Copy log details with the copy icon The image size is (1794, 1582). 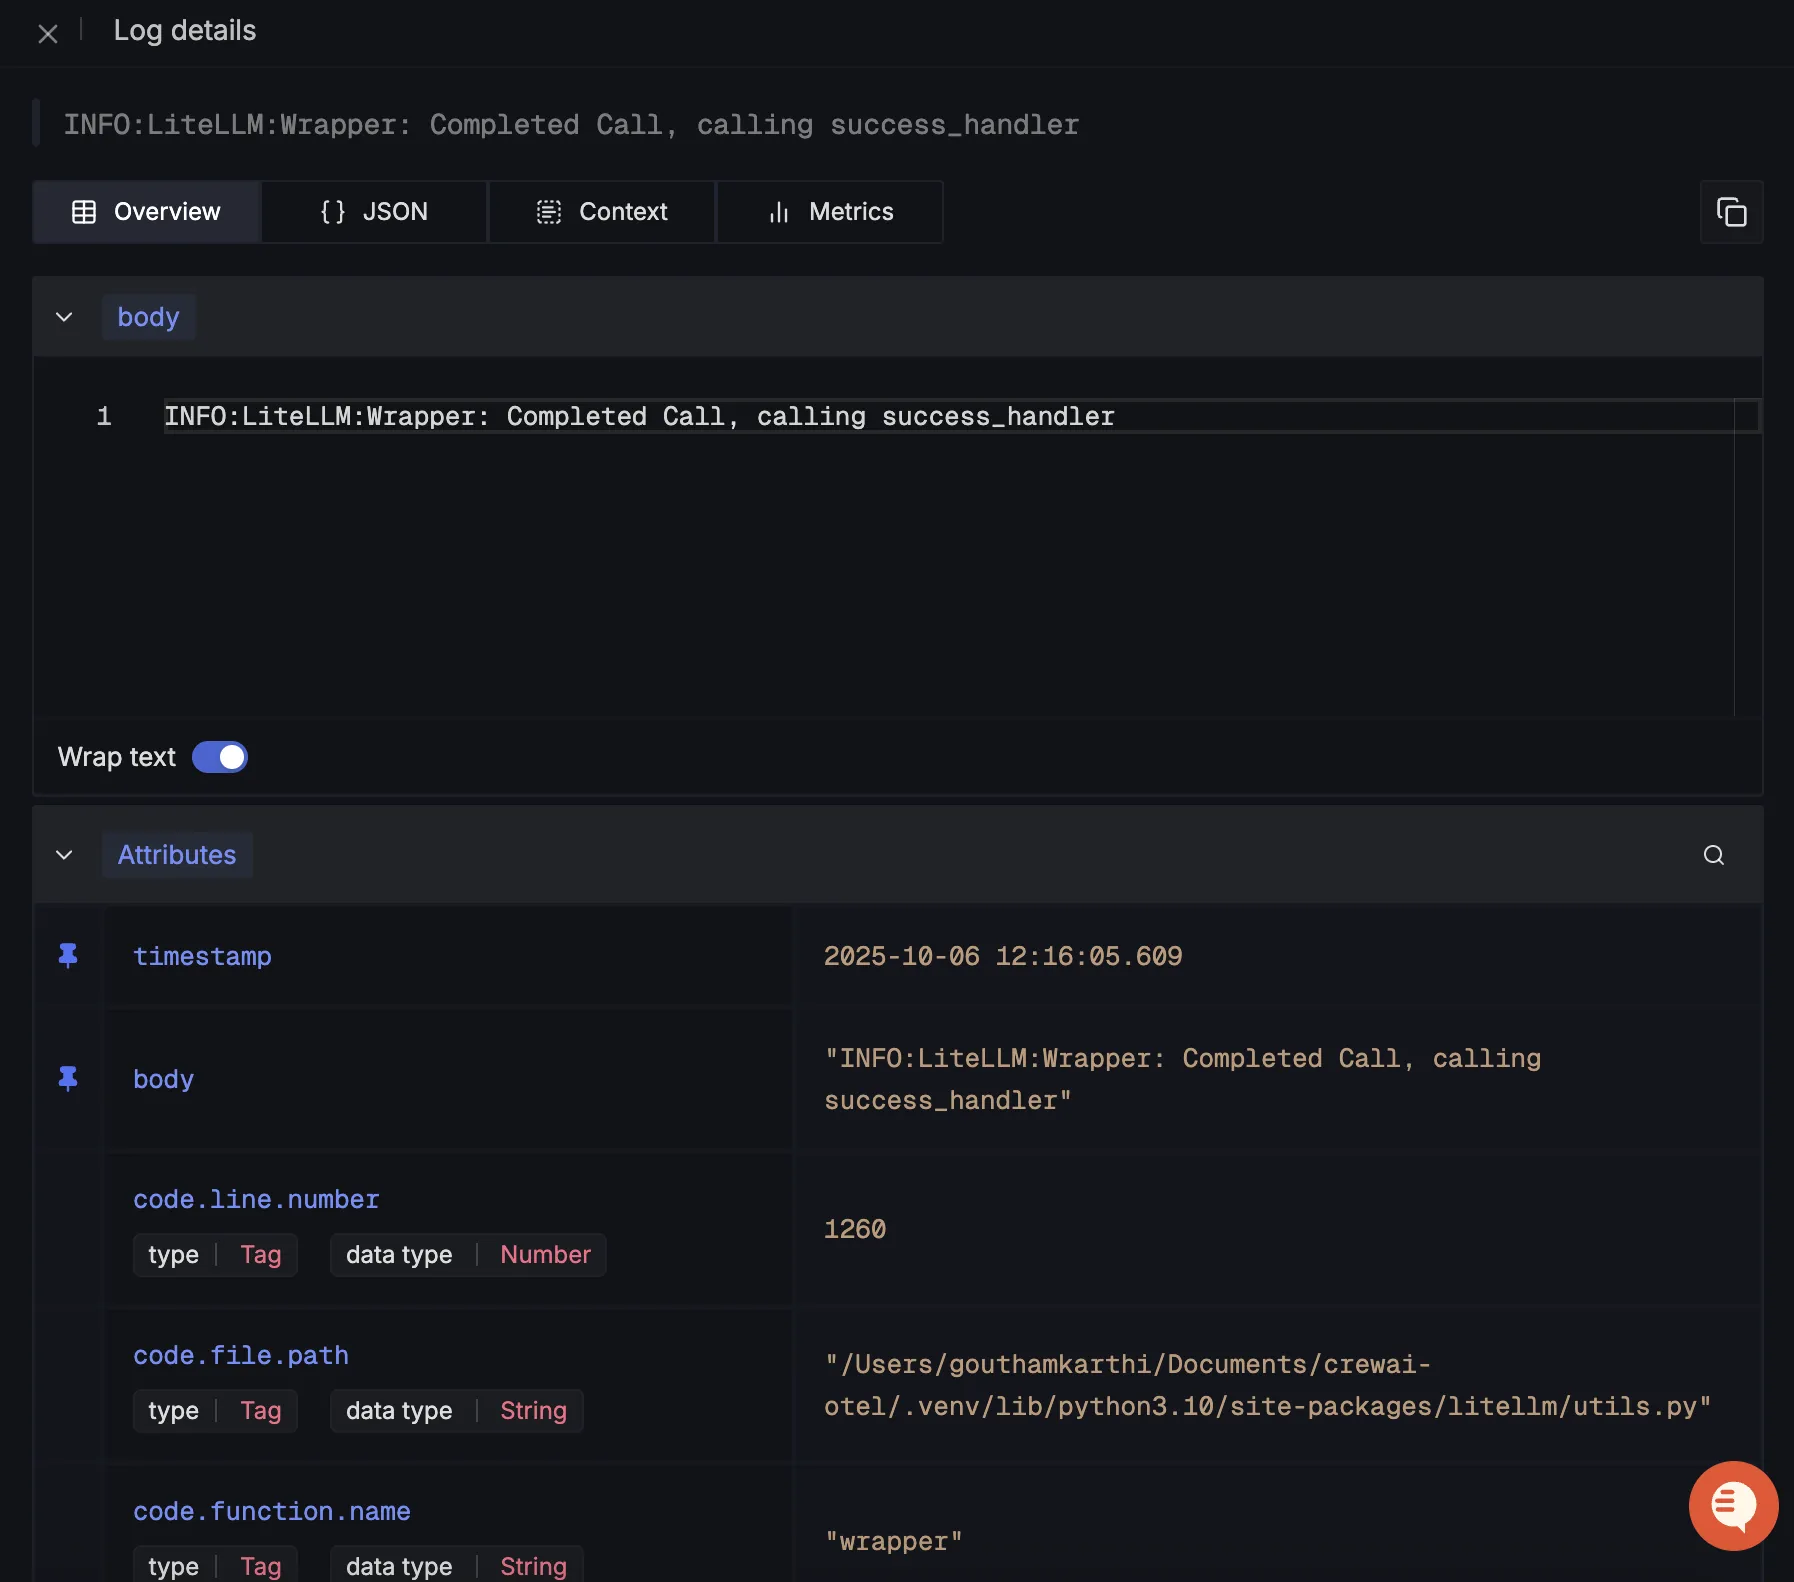[x=1731, y=212]
